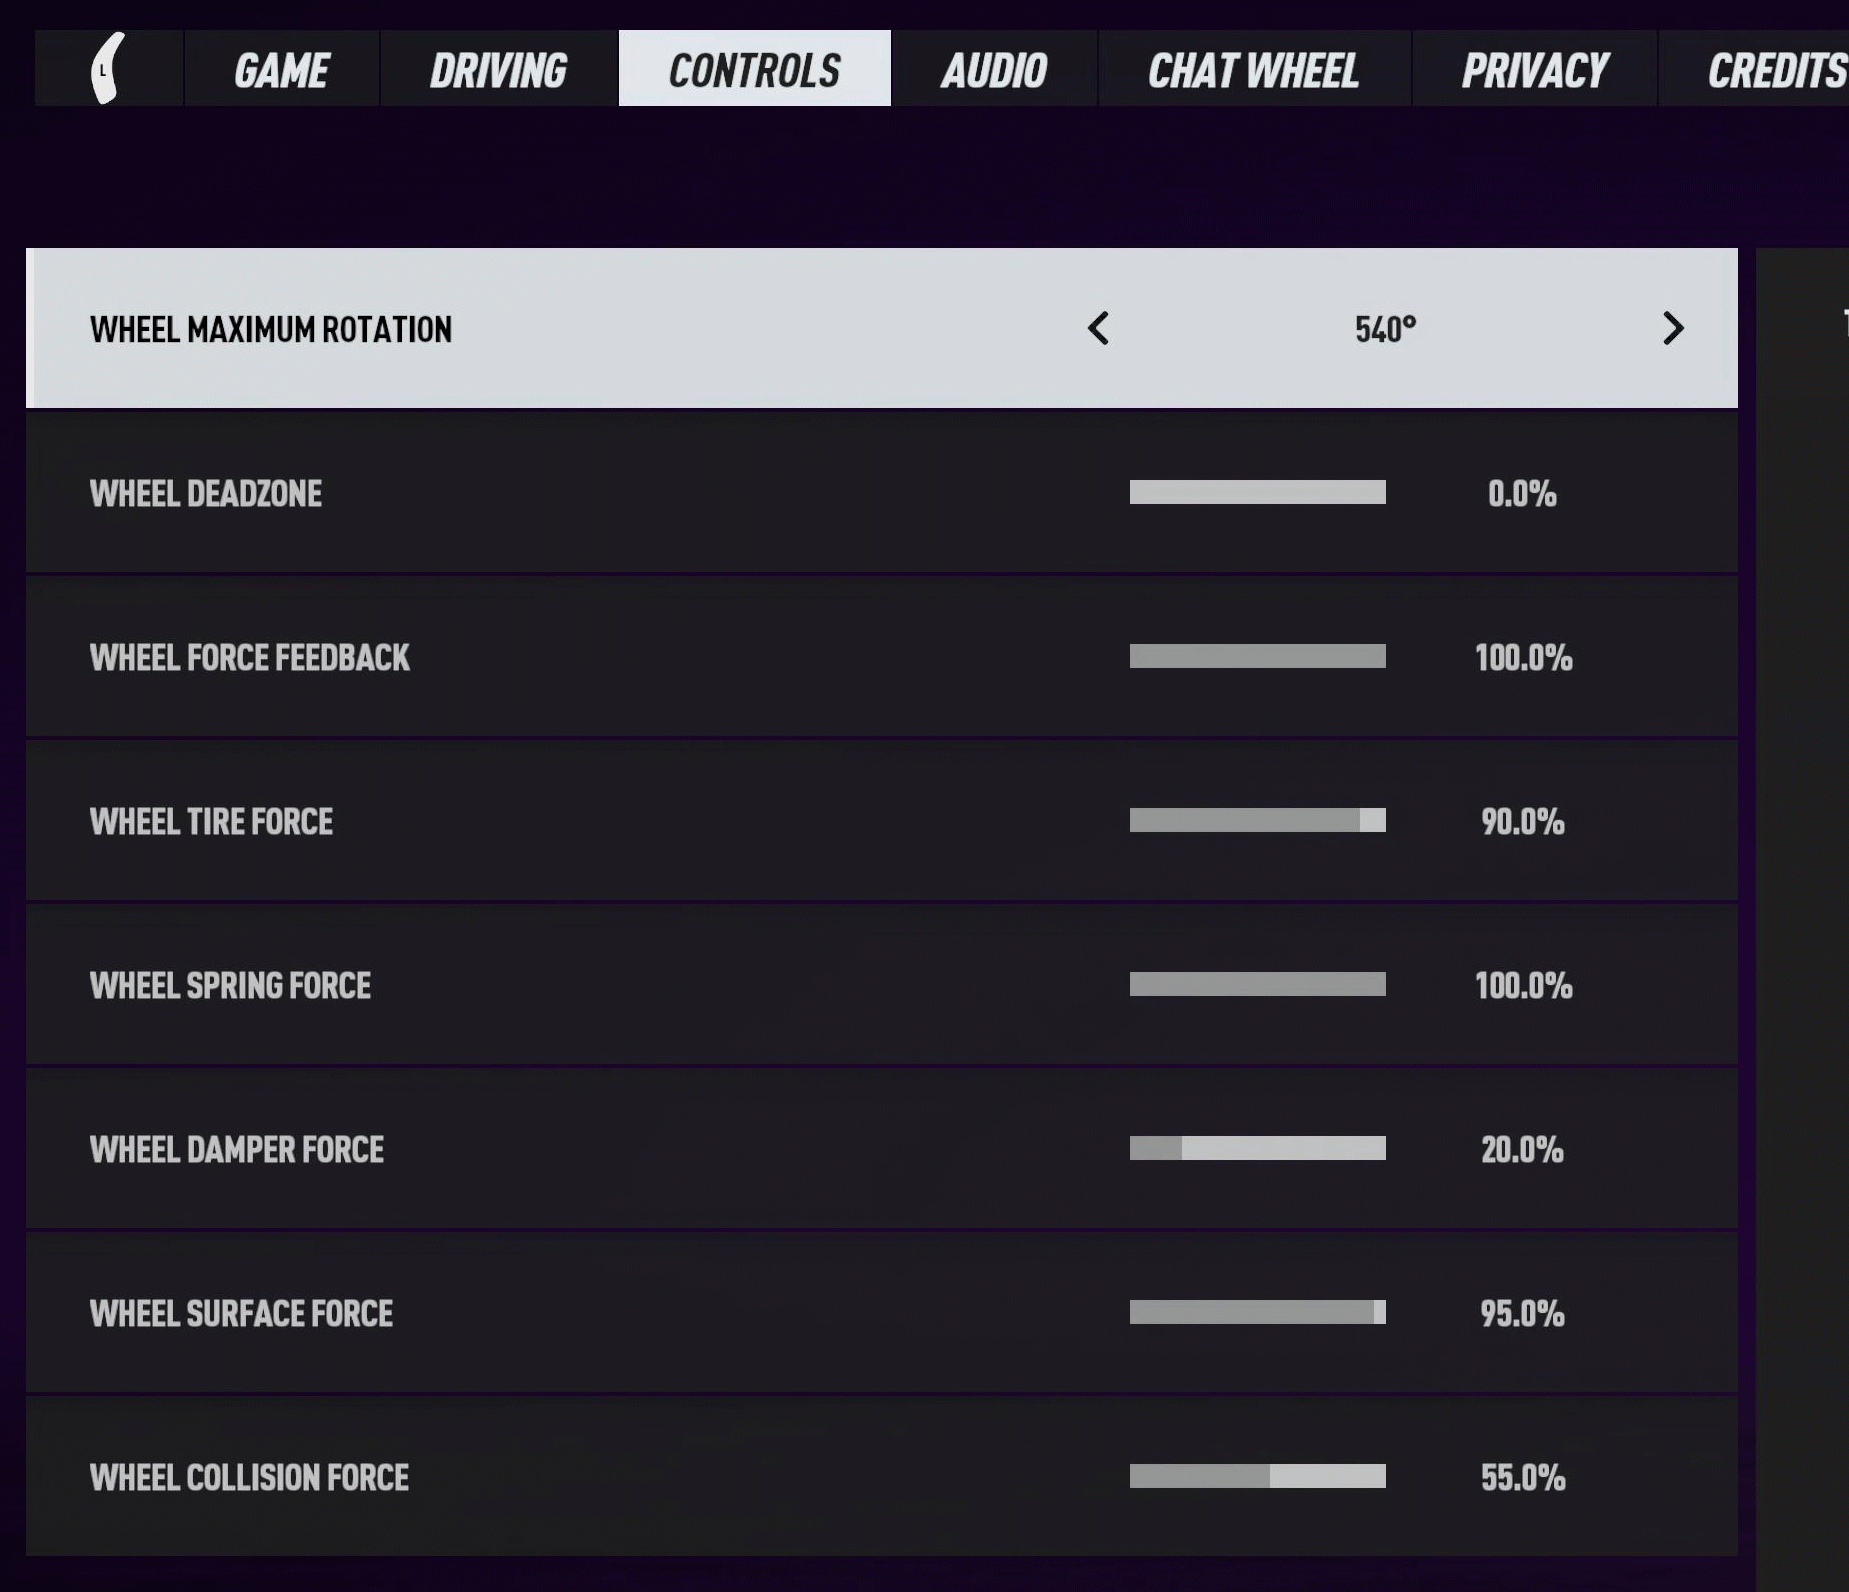The image size is (1849, 1592).
Task: Increase wheel maximum rotation with right arrow
Action: click(1672, 329)
